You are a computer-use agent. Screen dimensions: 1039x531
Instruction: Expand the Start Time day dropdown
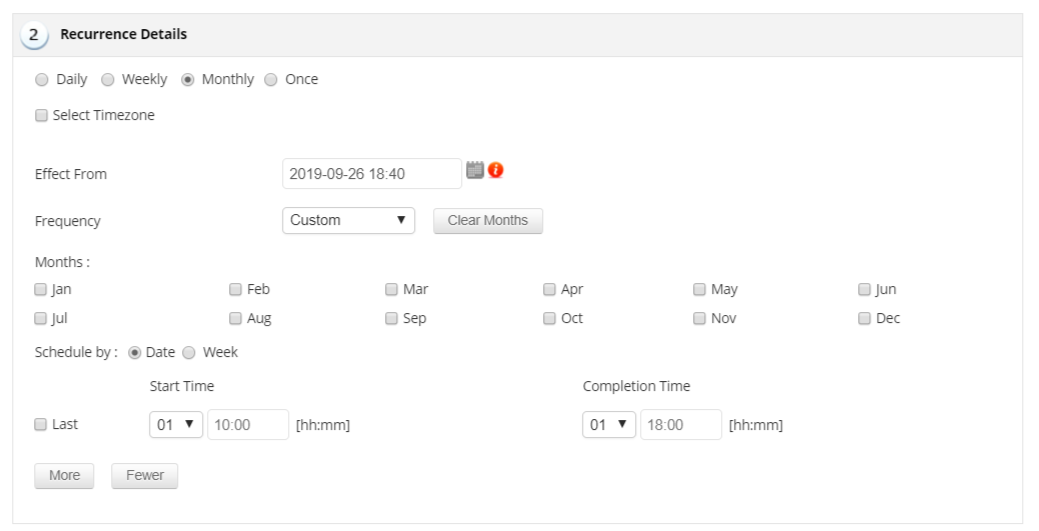176,425
